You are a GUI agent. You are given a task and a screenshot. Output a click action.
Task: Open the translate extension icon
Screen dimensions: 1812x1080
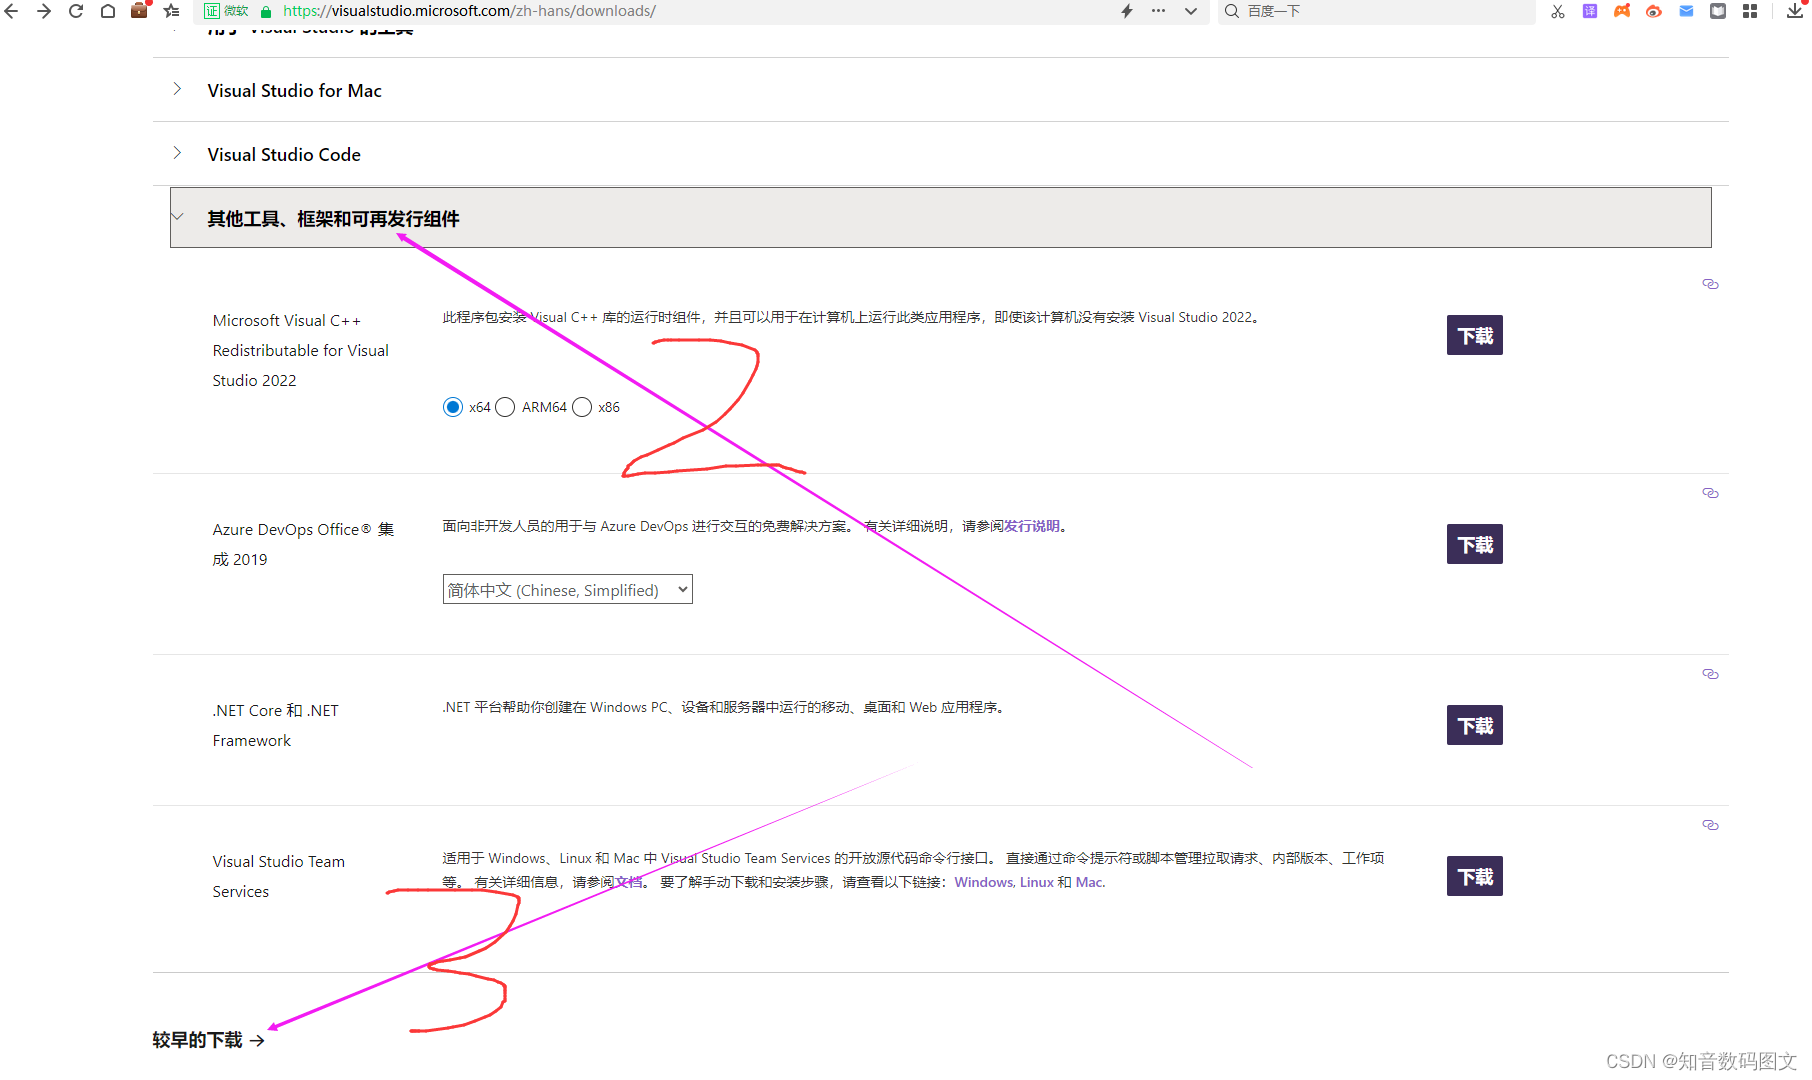click(1589, 11)
